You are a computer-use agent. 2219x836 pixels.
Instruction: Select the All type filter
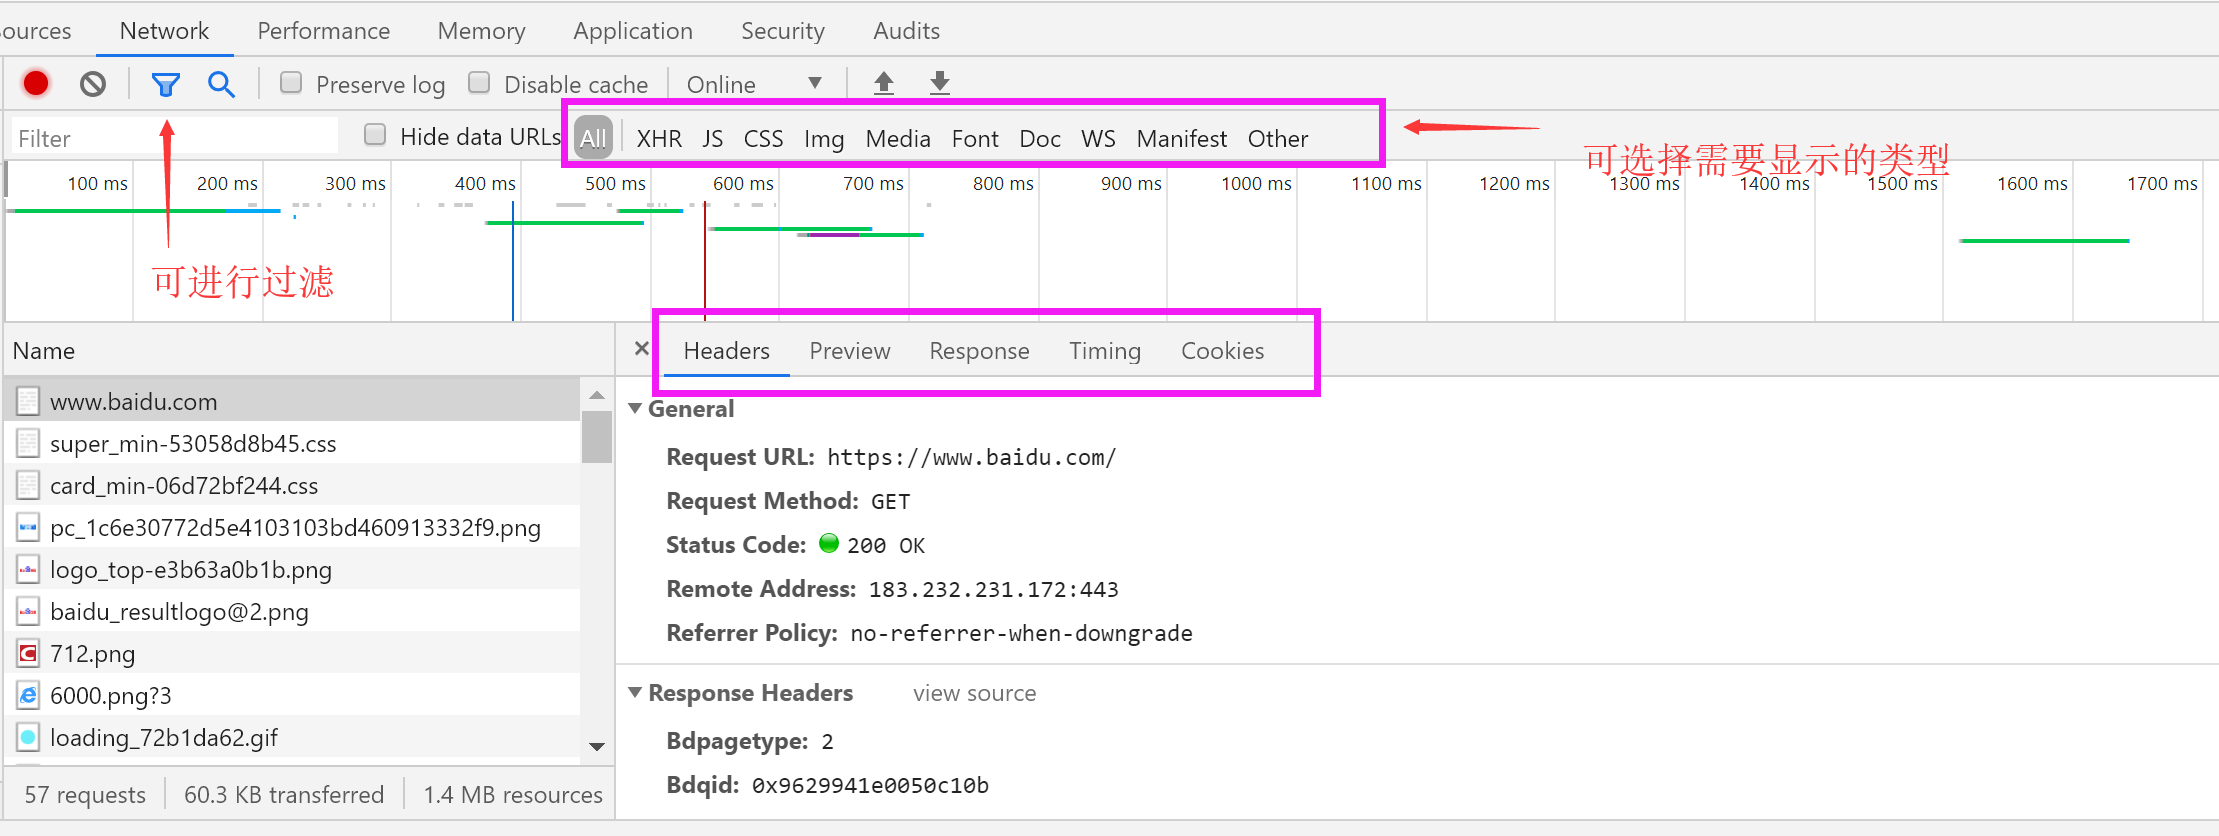[593, 138]
